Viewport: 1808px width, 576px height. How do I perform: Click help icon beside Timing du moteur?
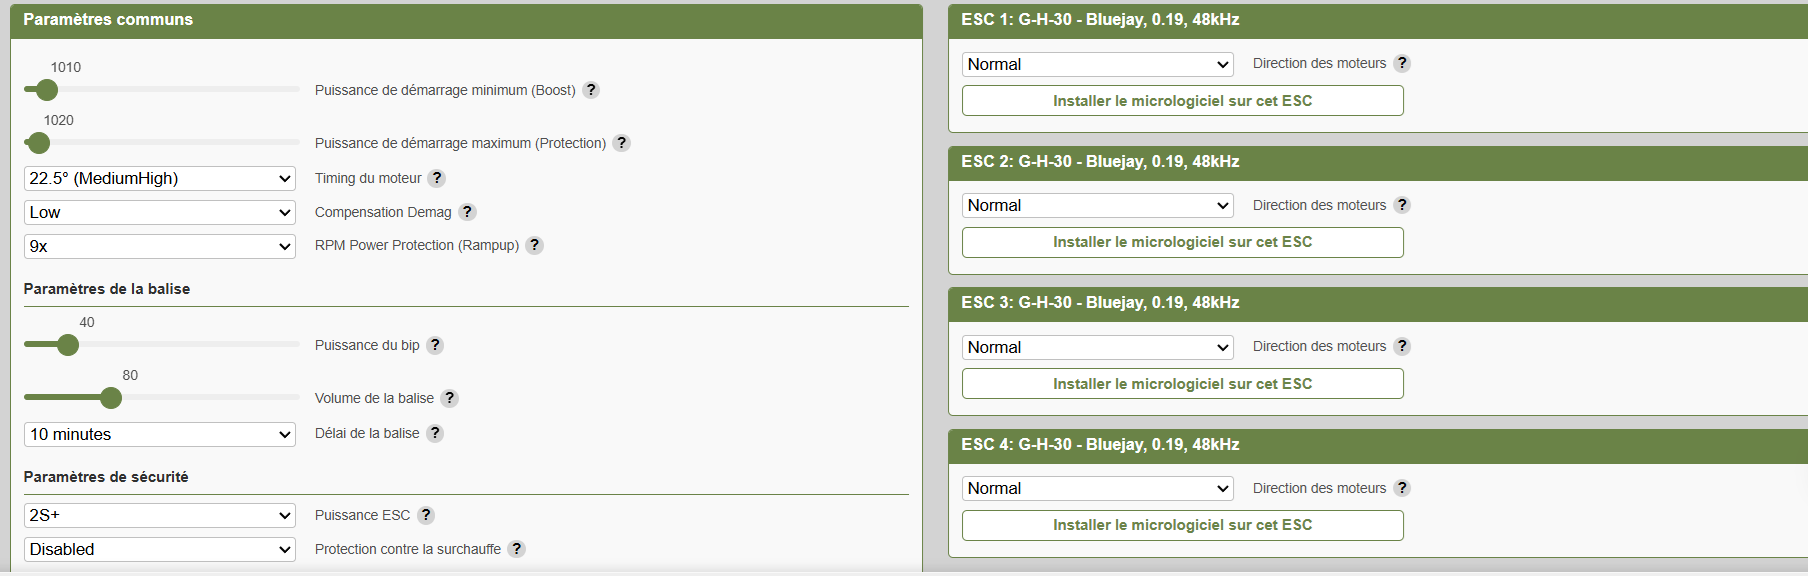click(x=437, y=178)
